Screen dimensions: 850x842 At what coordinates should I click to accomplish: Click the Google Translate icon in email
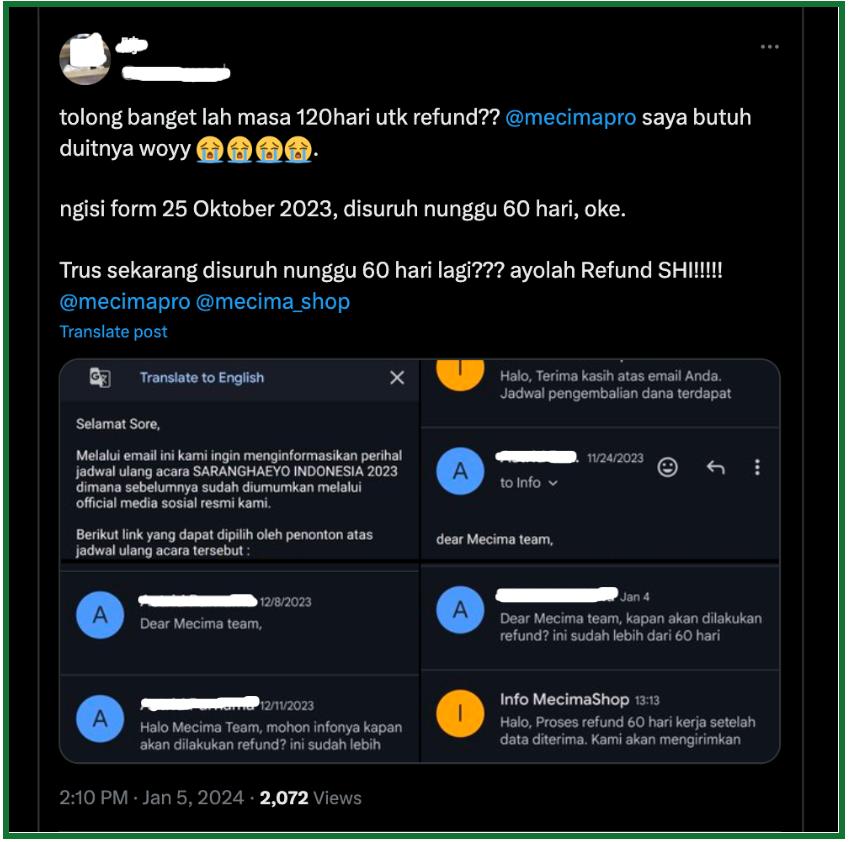click(100, 377)
